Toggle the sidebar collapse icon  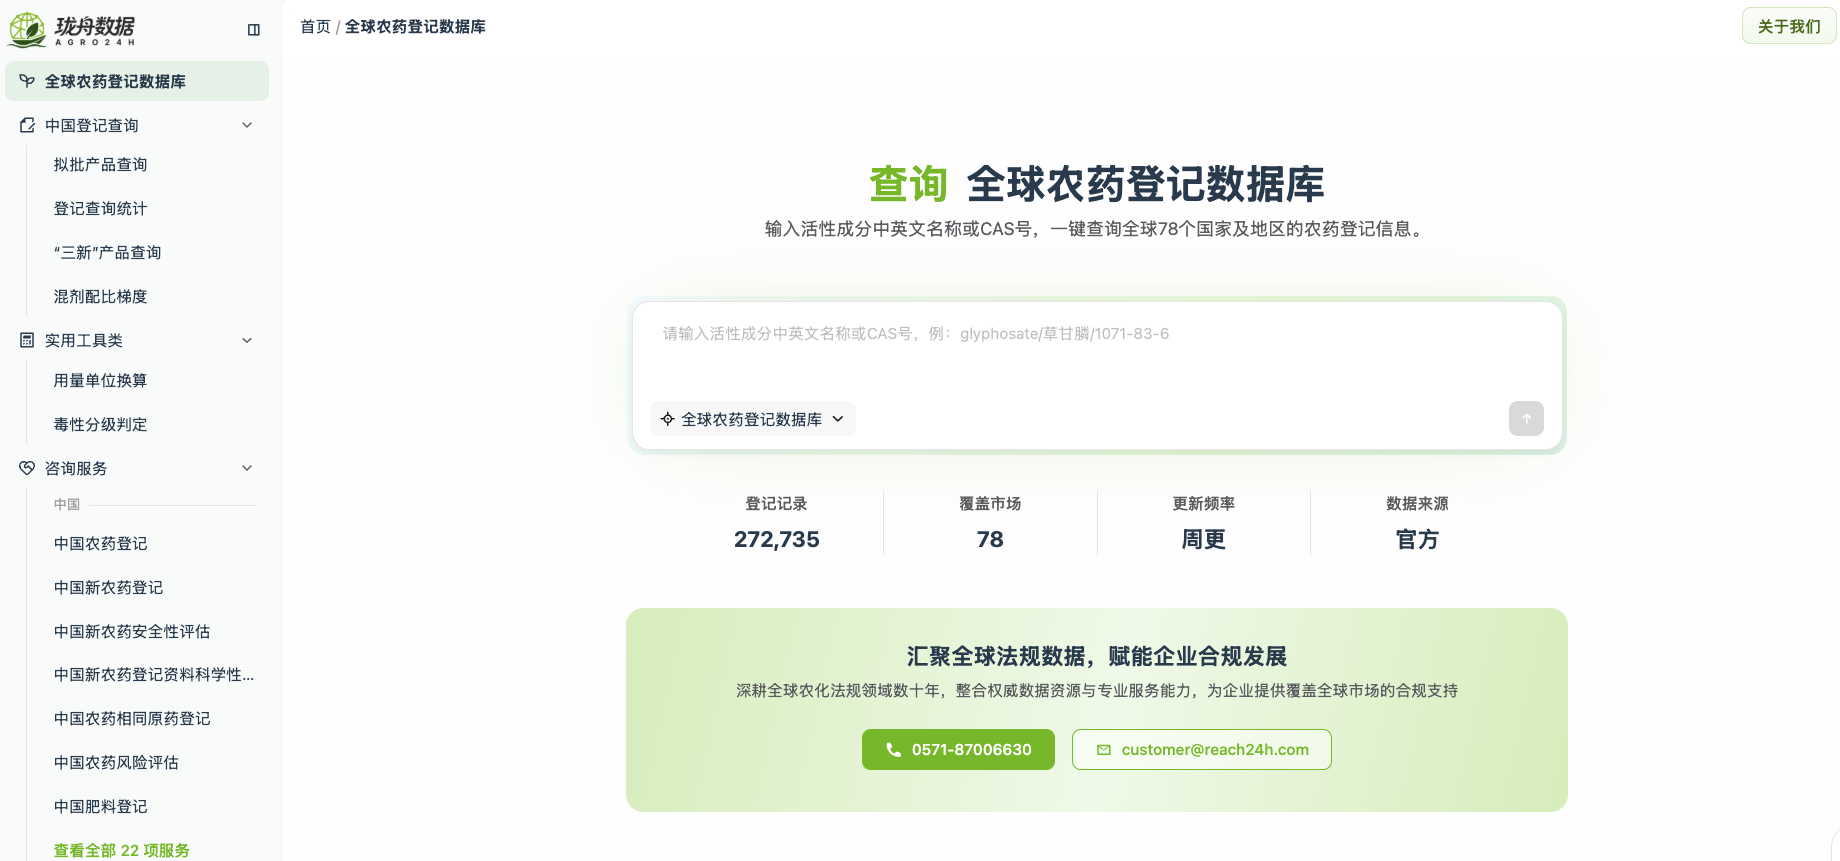click(x=254, y=30)
